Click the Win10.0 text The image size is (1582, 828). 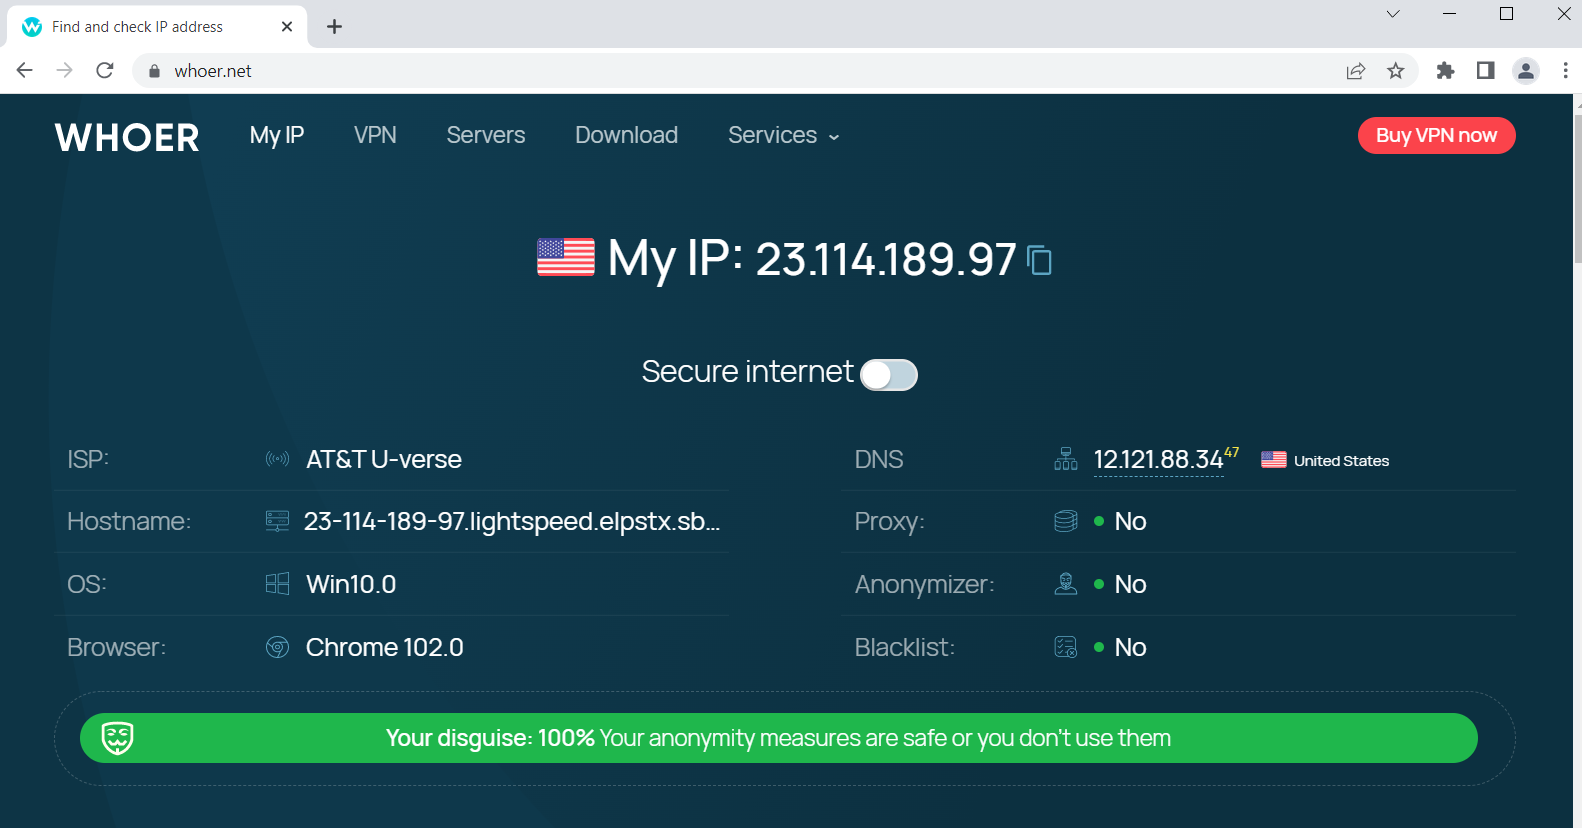pyautogui.click(x=351, y=584)
